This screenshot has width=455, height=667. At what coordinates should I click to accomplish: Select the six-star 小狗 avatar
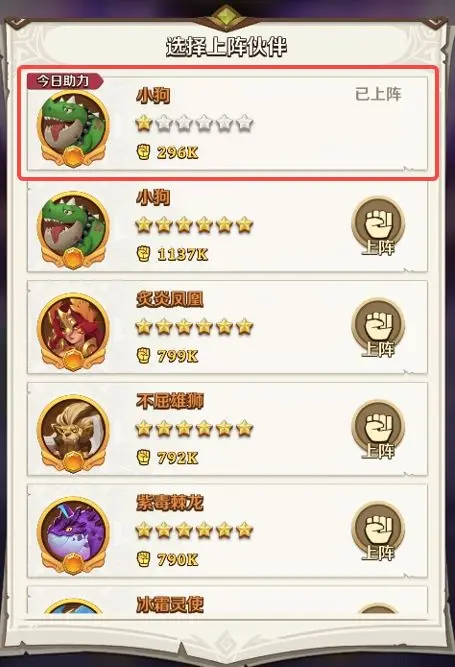(73, 230)
